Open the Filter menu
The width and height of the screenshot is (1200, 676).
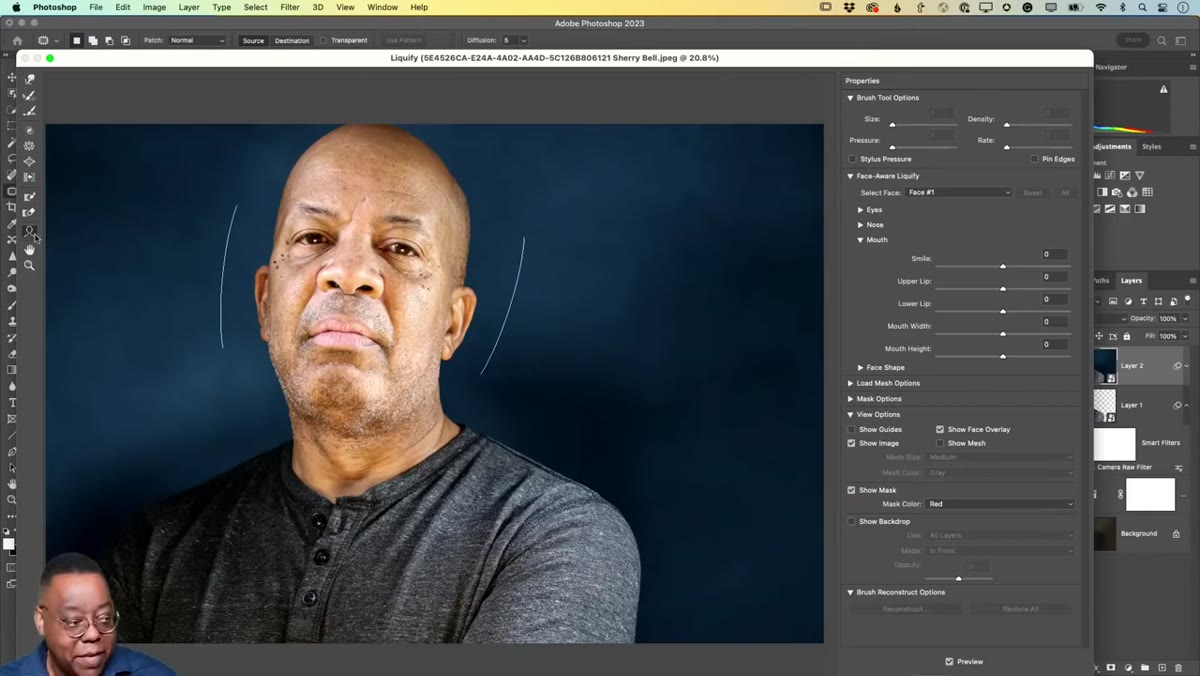(x=290, y=7)
